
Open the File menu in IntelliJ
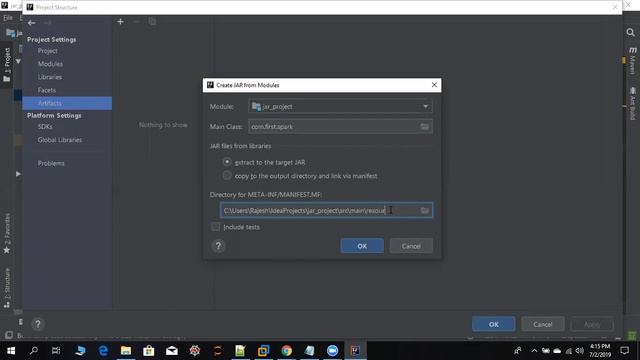8,18
